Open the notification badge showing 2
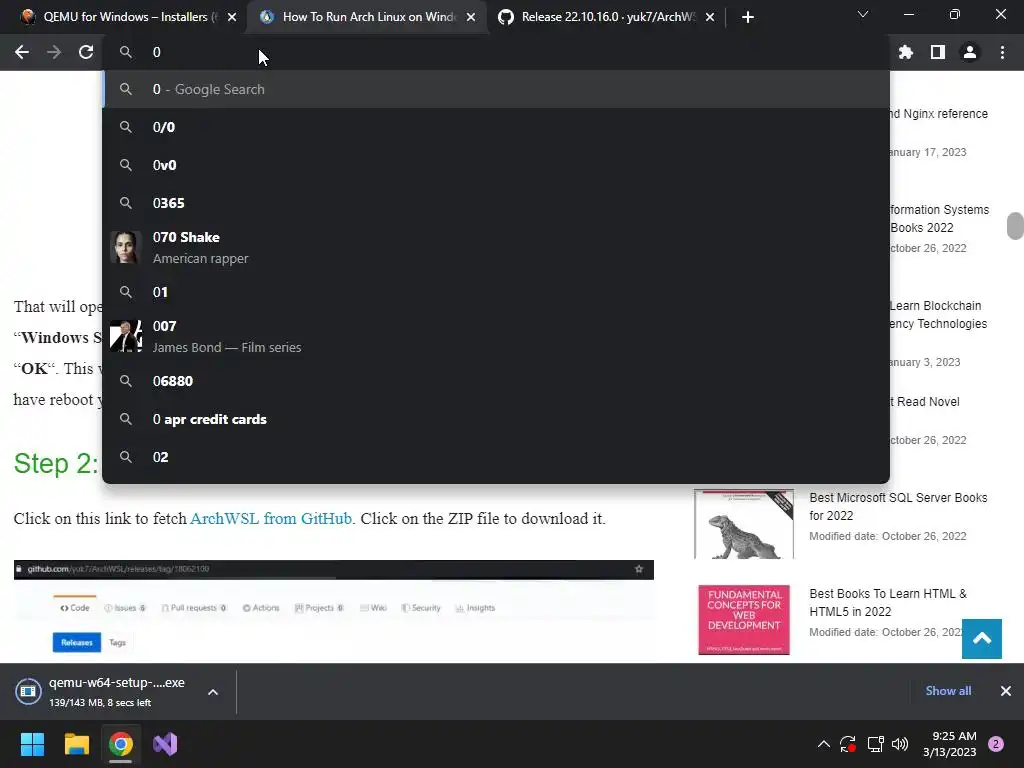This screenshot has height=768, width=1024. pos(996,744)
